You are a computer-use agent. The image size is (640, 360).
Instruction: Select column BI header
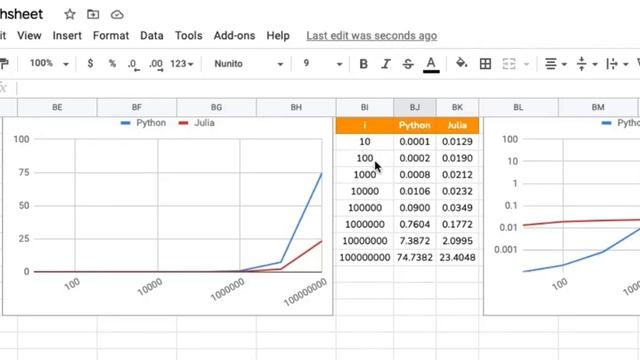(x=364, y=107)
